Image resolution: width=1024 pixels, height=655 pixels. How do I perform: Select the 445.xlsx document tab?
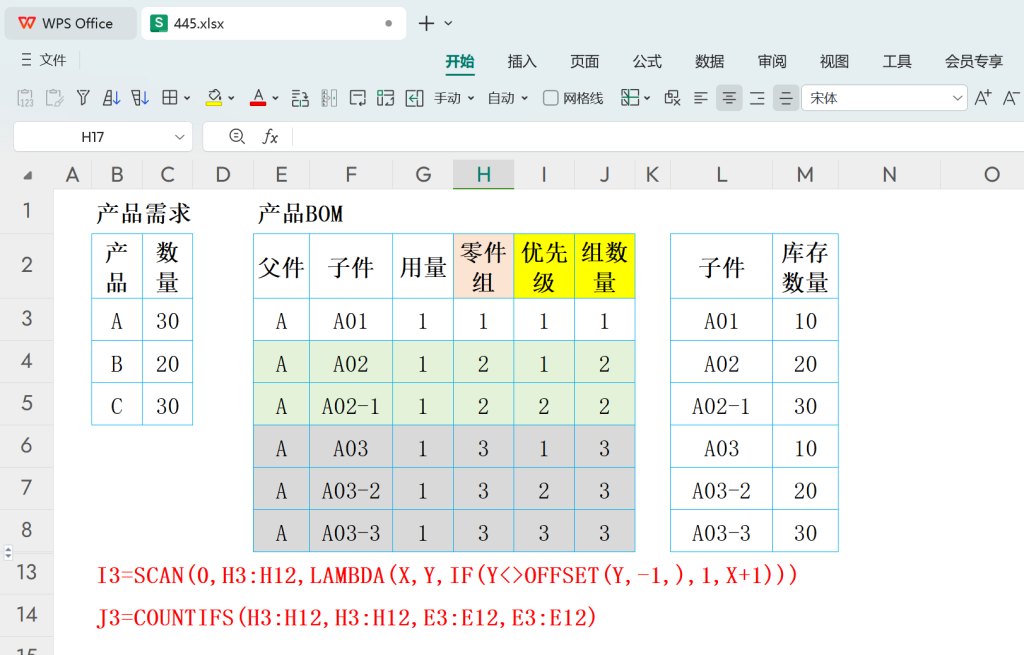tap(274, 24)
